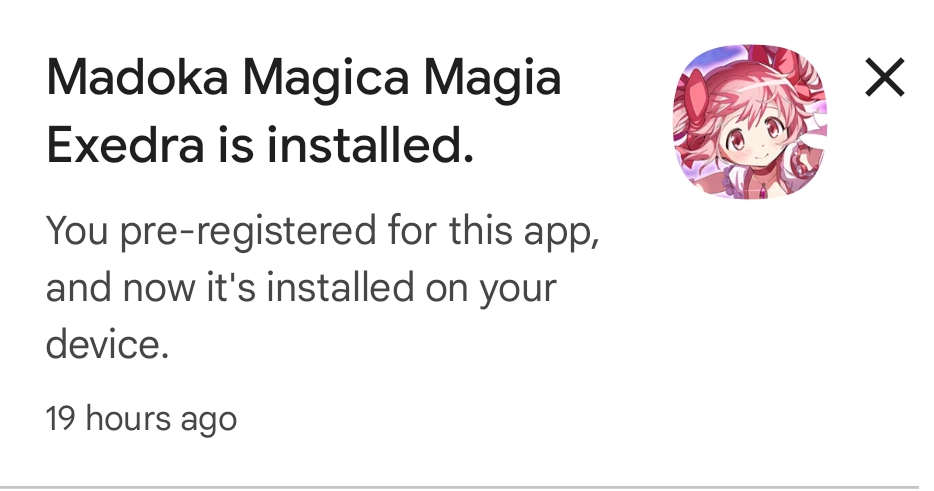The height and width of the screenshot is (491, 934).
Task: Dismiss the notification with the X icon
Action: point(885,77)
